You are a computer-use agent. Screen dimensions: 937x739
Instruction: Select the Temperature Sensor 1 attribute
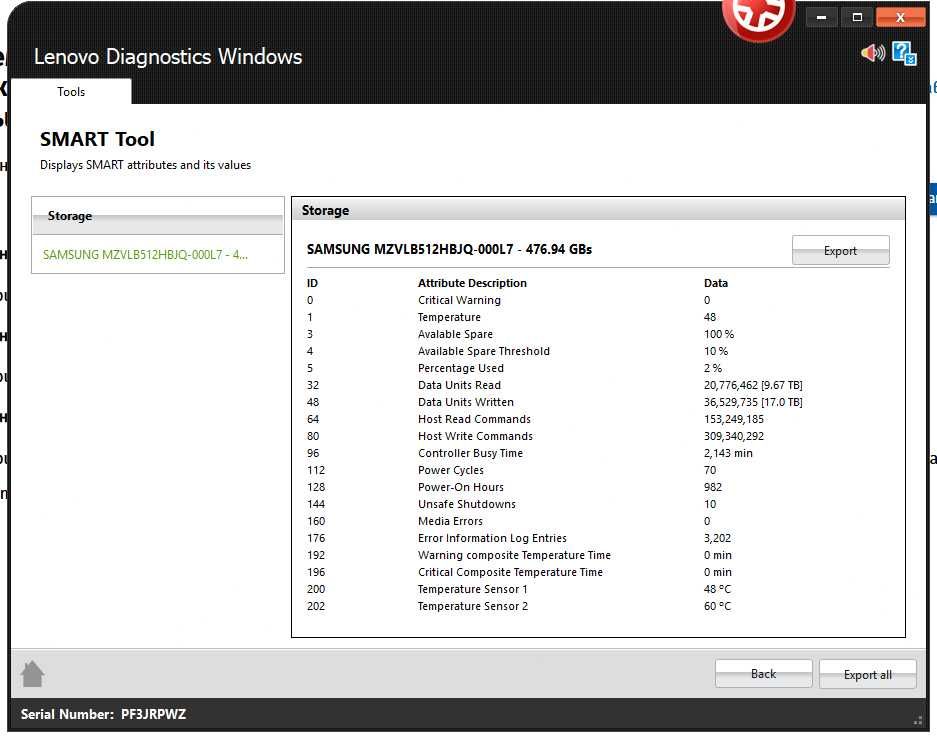[x=473, y=589]
